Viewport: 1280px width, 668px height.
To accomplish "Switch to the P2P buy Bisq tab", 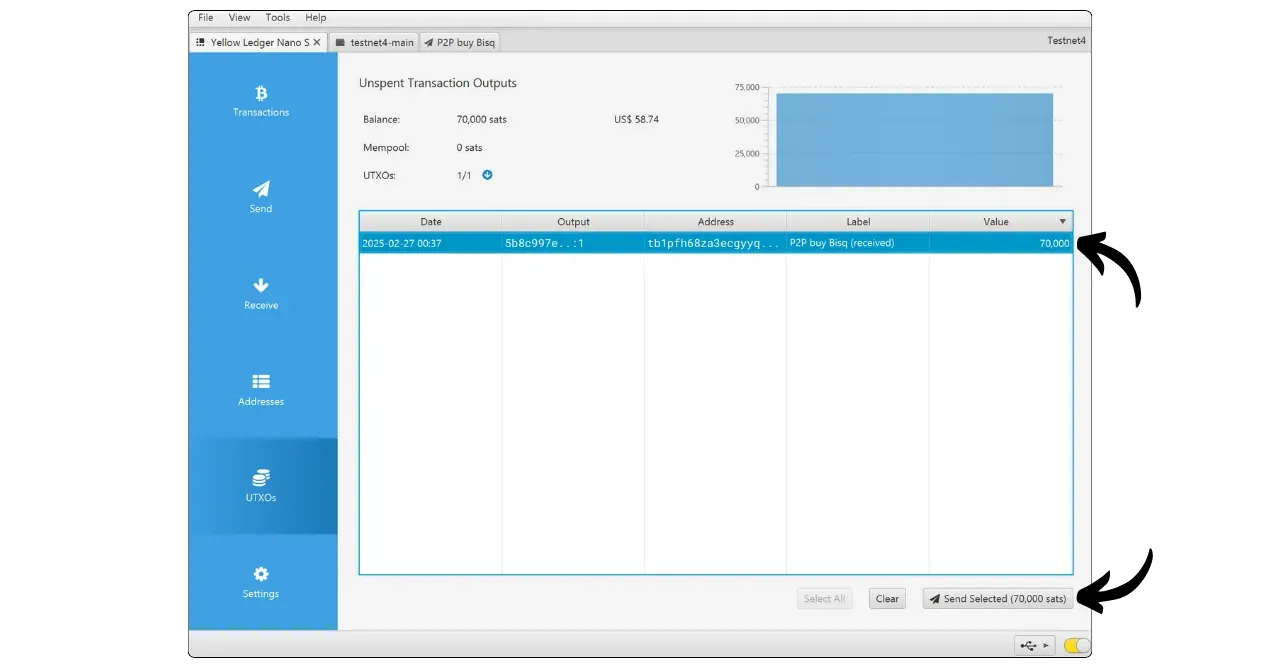I will click(459, 43).
